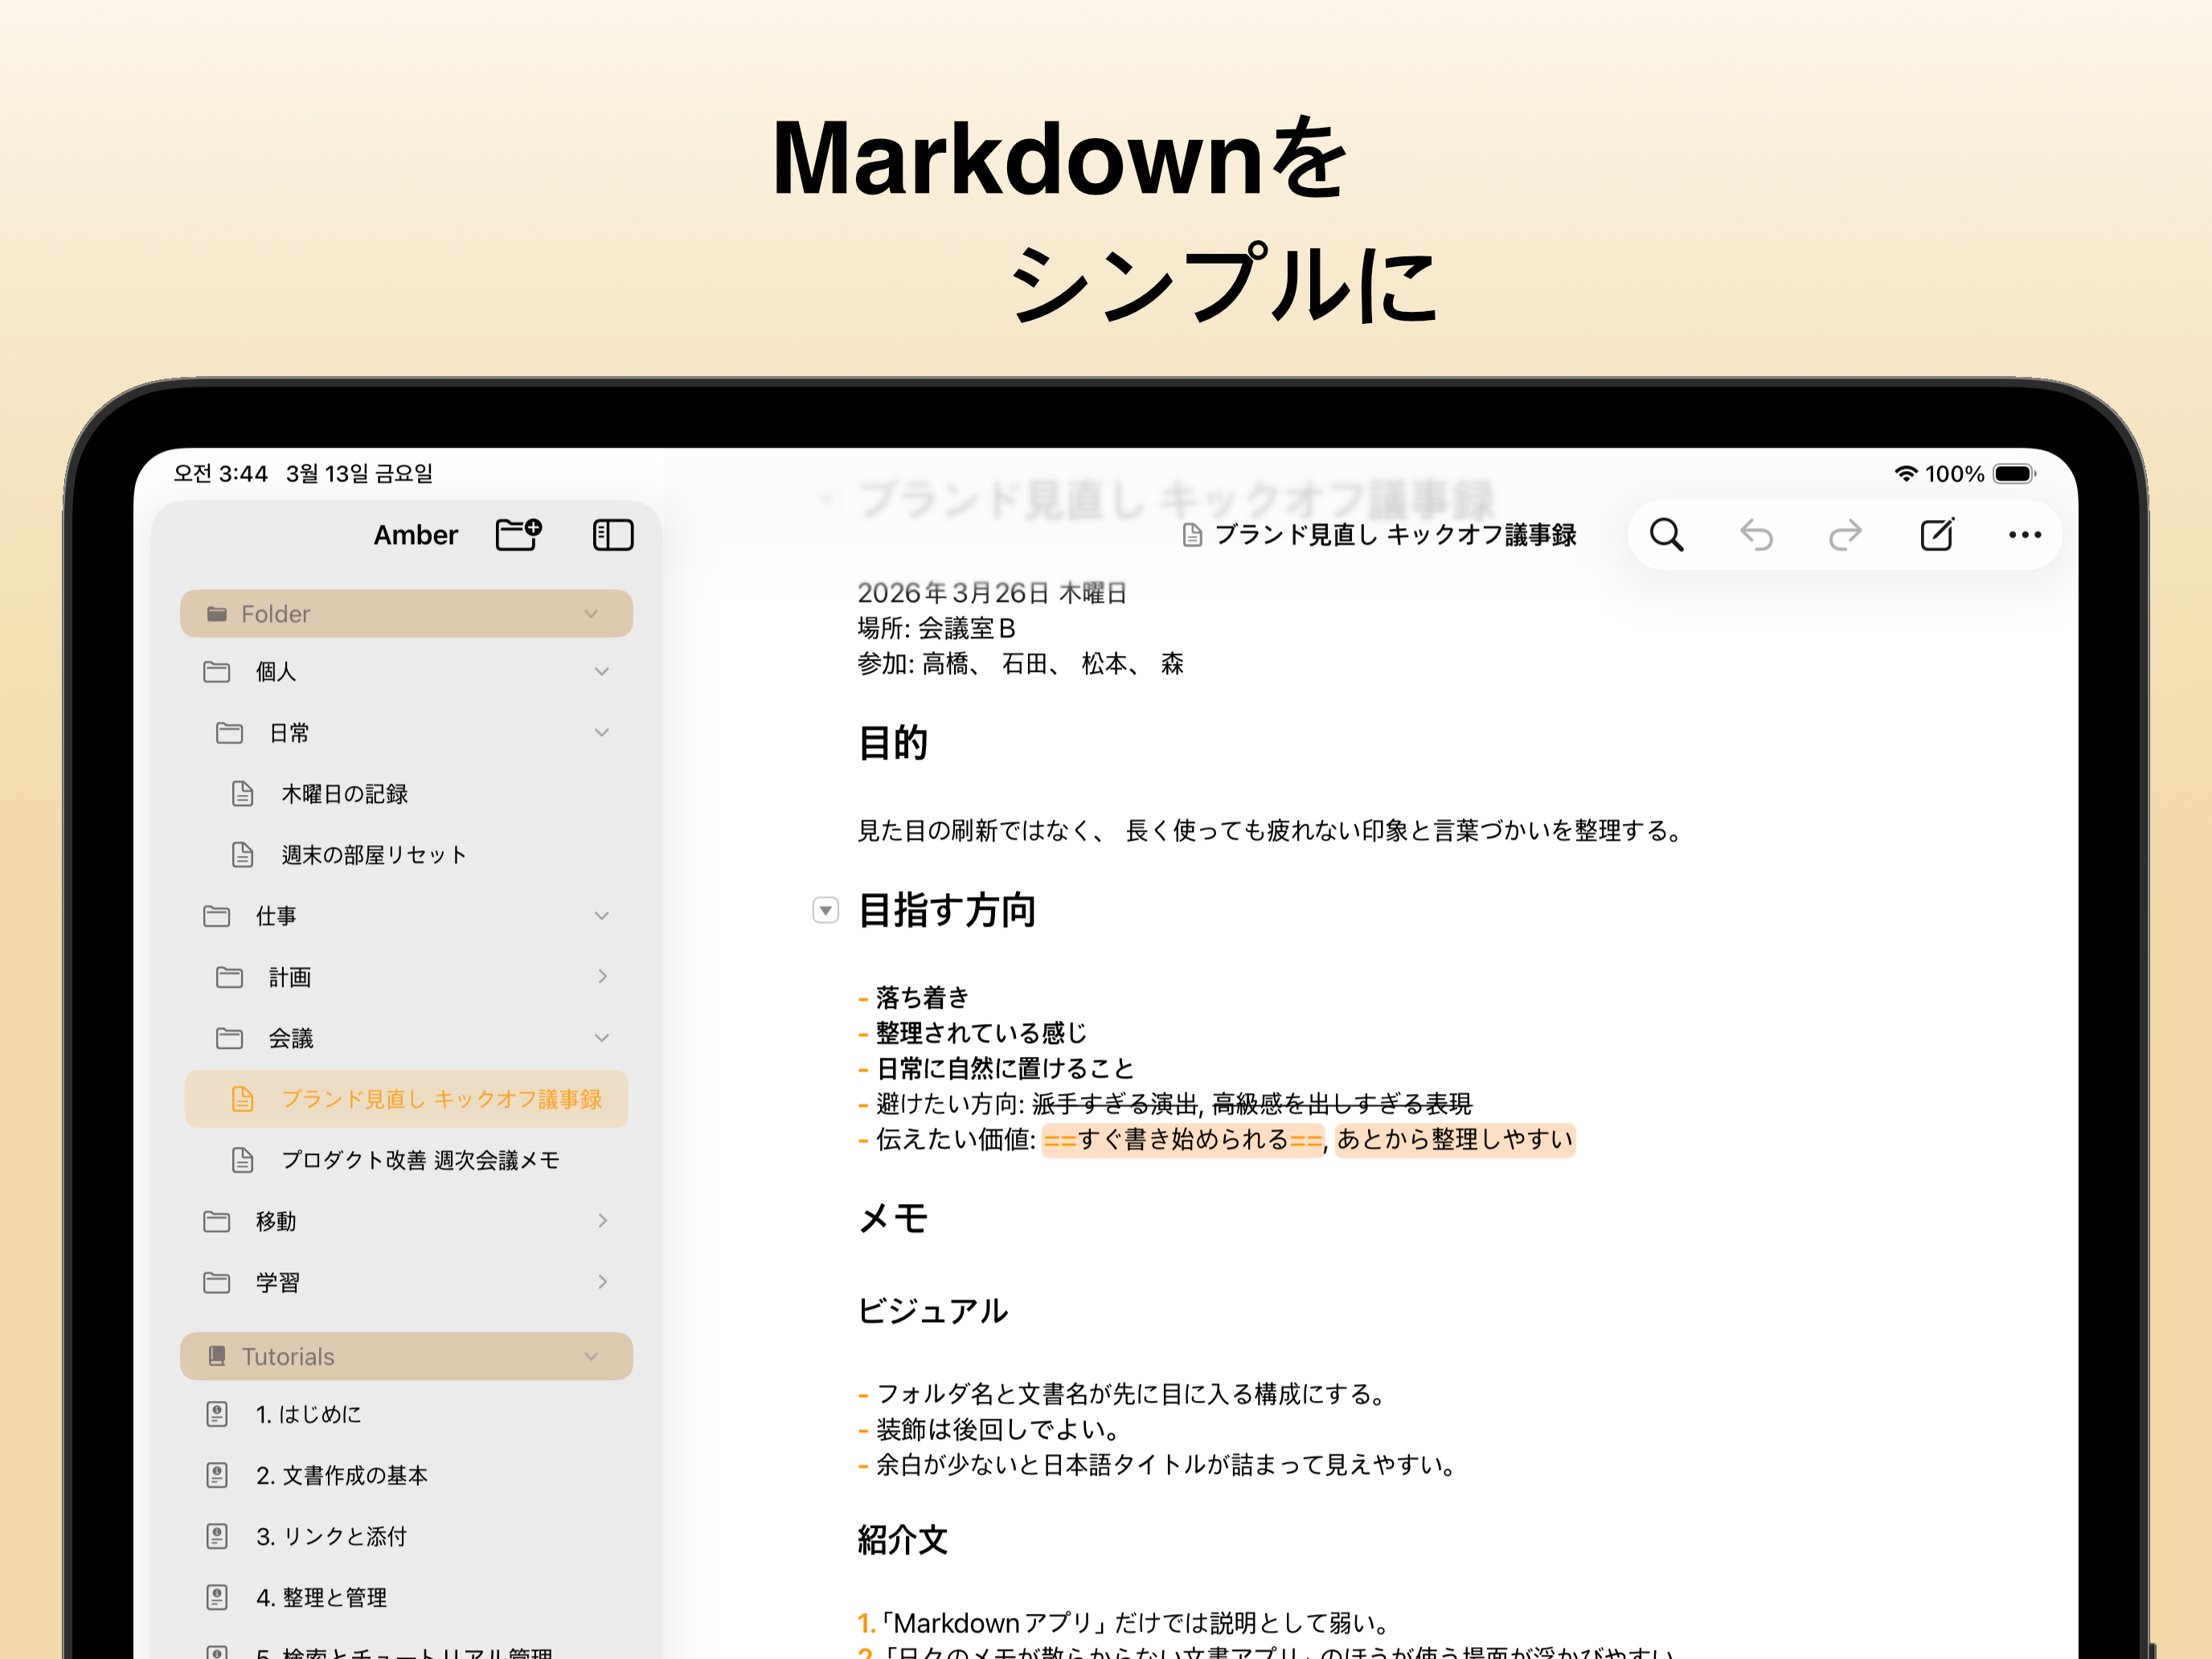Viewport: 2212px width, 1659px height.
Task: Open the 2. 文書作成の基本 tutorial
Action: click(342, 1475)
